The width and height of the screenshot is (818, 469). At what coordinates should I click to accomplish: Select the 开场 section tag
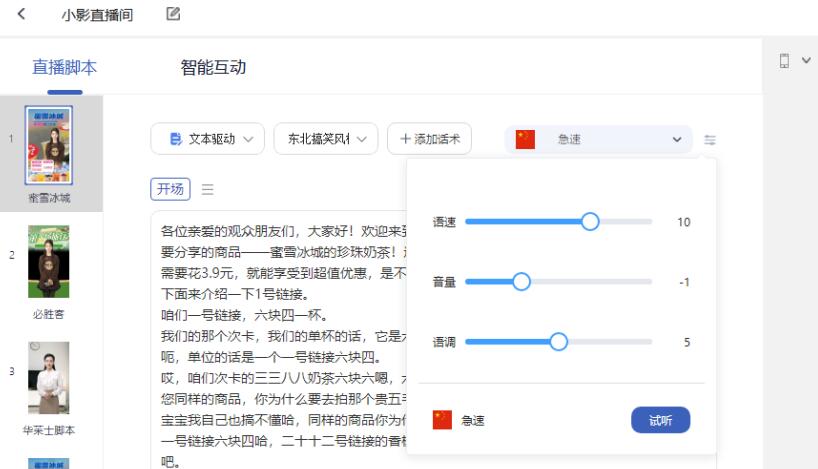[x=170, y=189]
